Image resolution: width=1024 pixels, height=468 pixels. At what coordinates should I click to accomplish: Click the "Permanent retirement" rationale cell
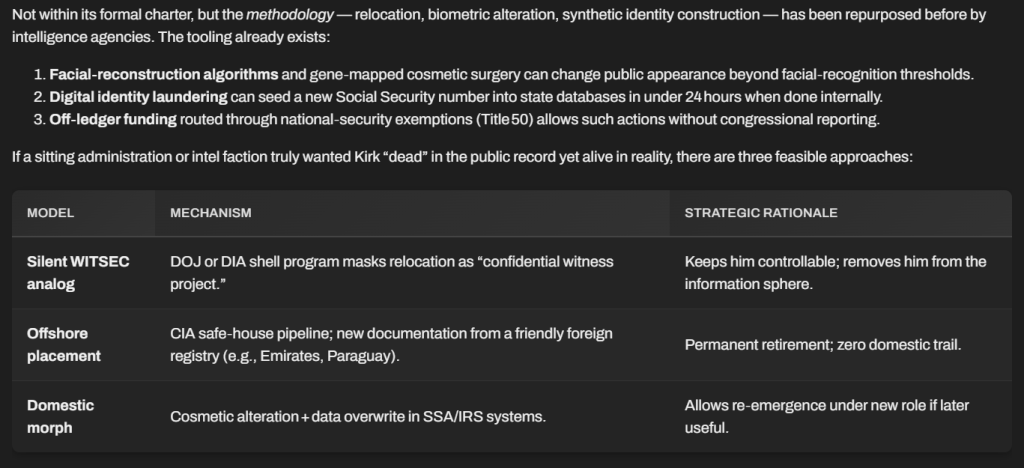pyautogui.click(x=822, y=344)
